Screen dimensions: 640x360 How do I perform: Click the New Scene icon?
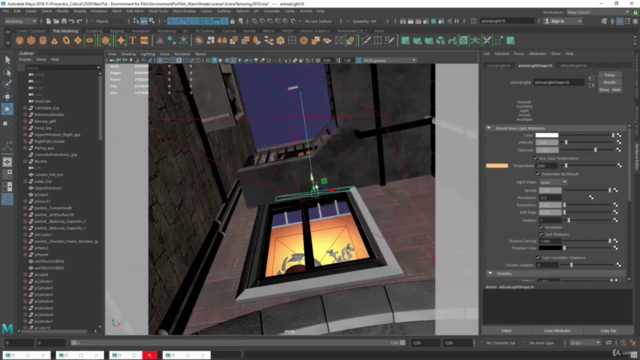pyautogui.click(x=48, y=21)
